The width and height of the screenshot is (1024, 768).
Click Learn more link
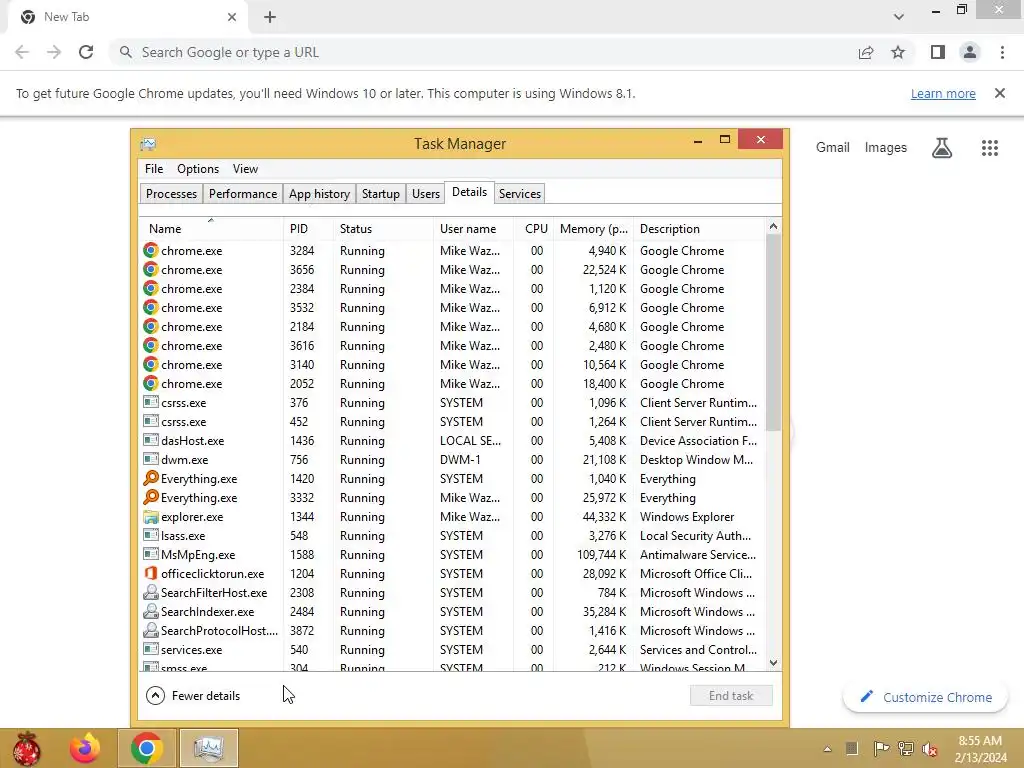click(x=943, y=93)
